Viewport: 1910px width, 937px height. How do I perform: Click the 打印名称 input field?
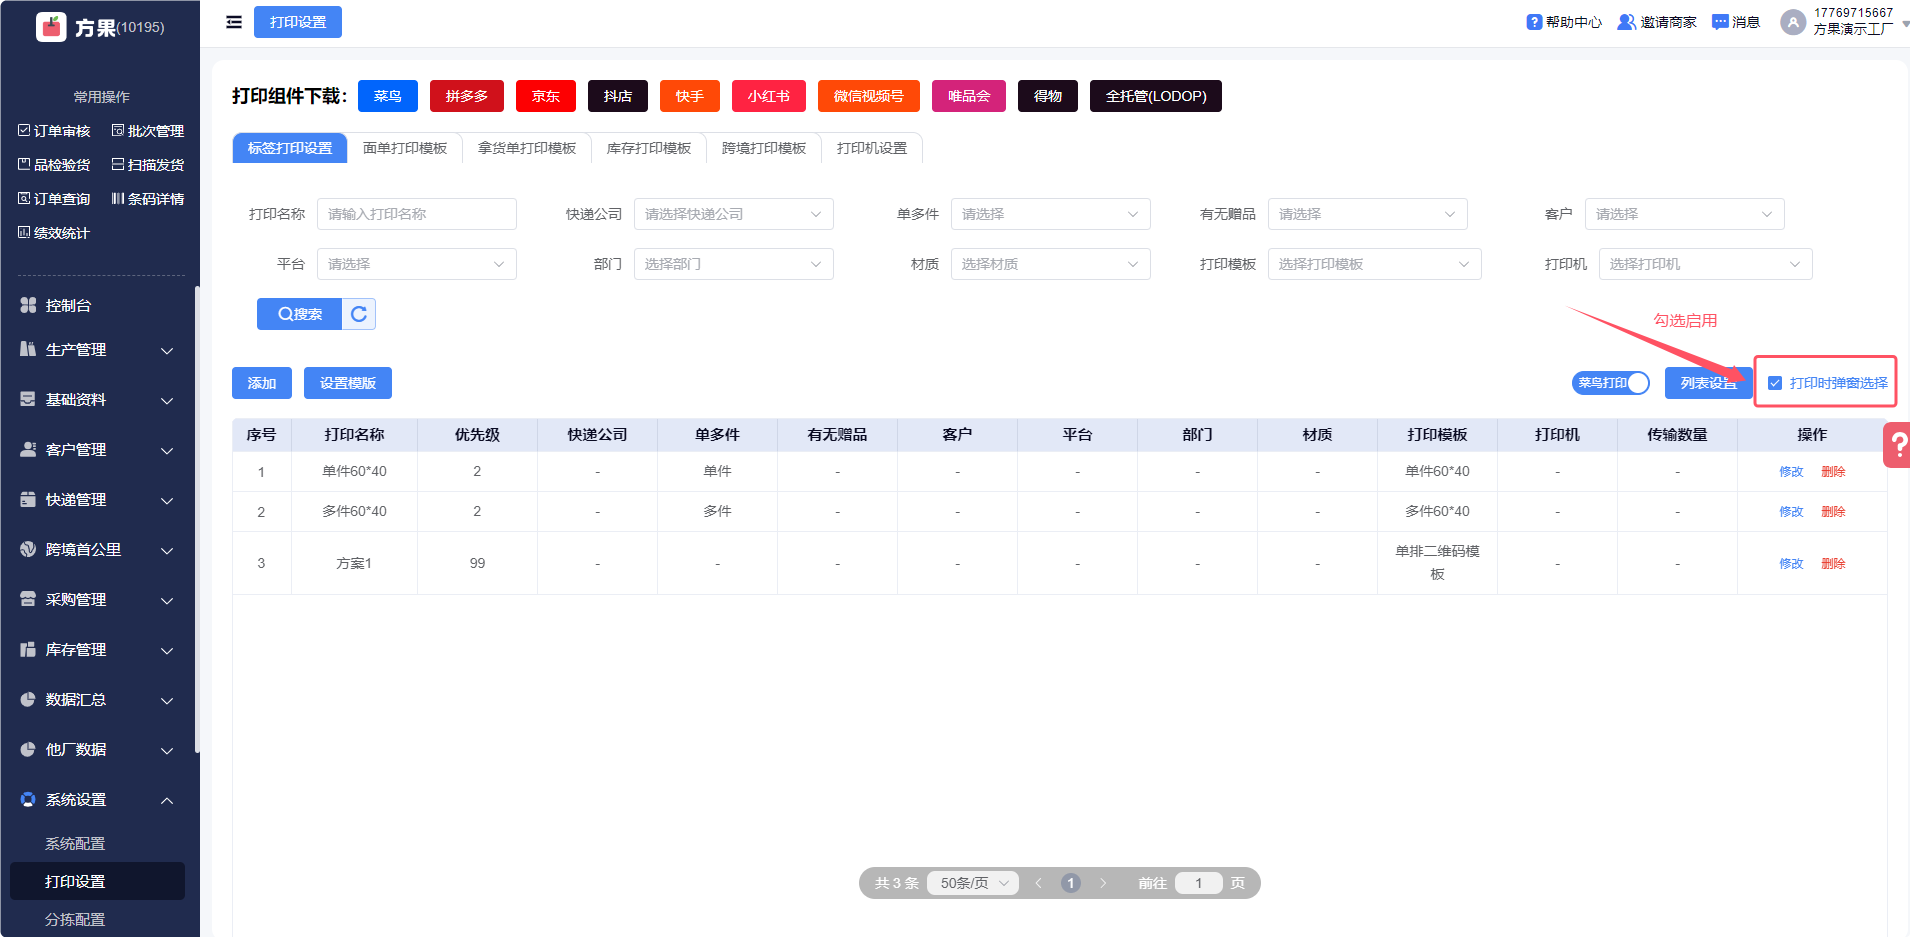tap(416, 214)
